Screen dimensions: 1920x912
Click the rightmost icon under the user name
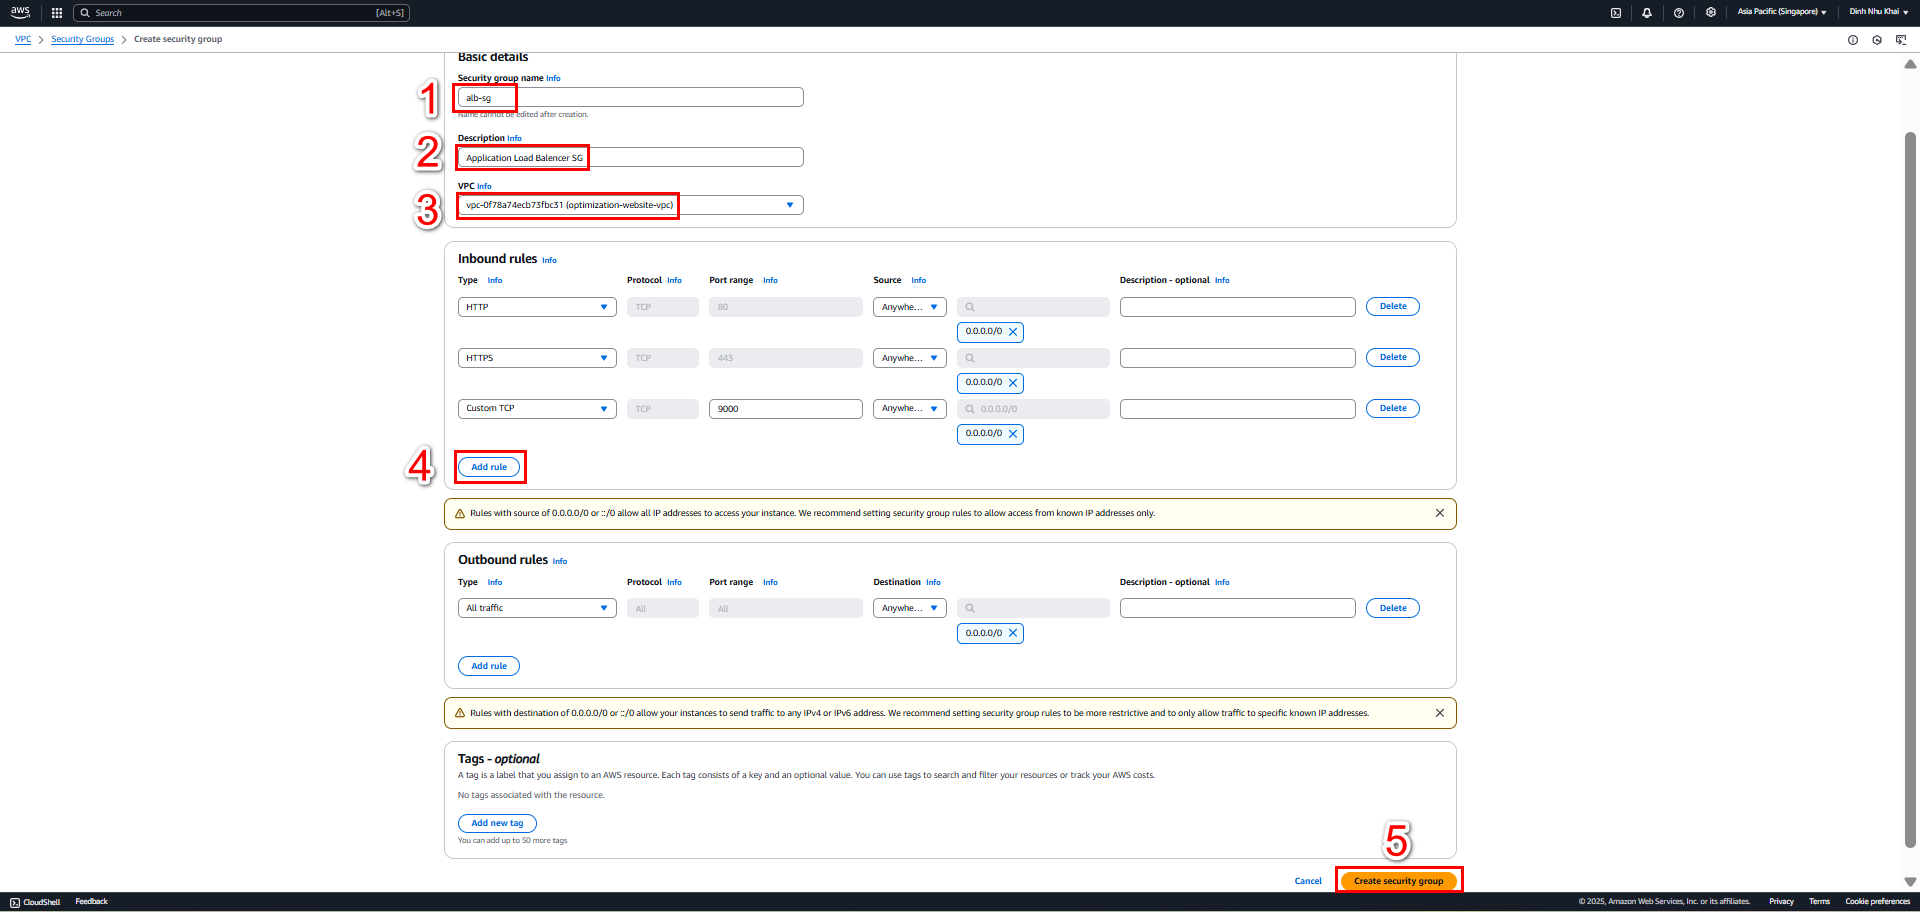click(1901, 40)
